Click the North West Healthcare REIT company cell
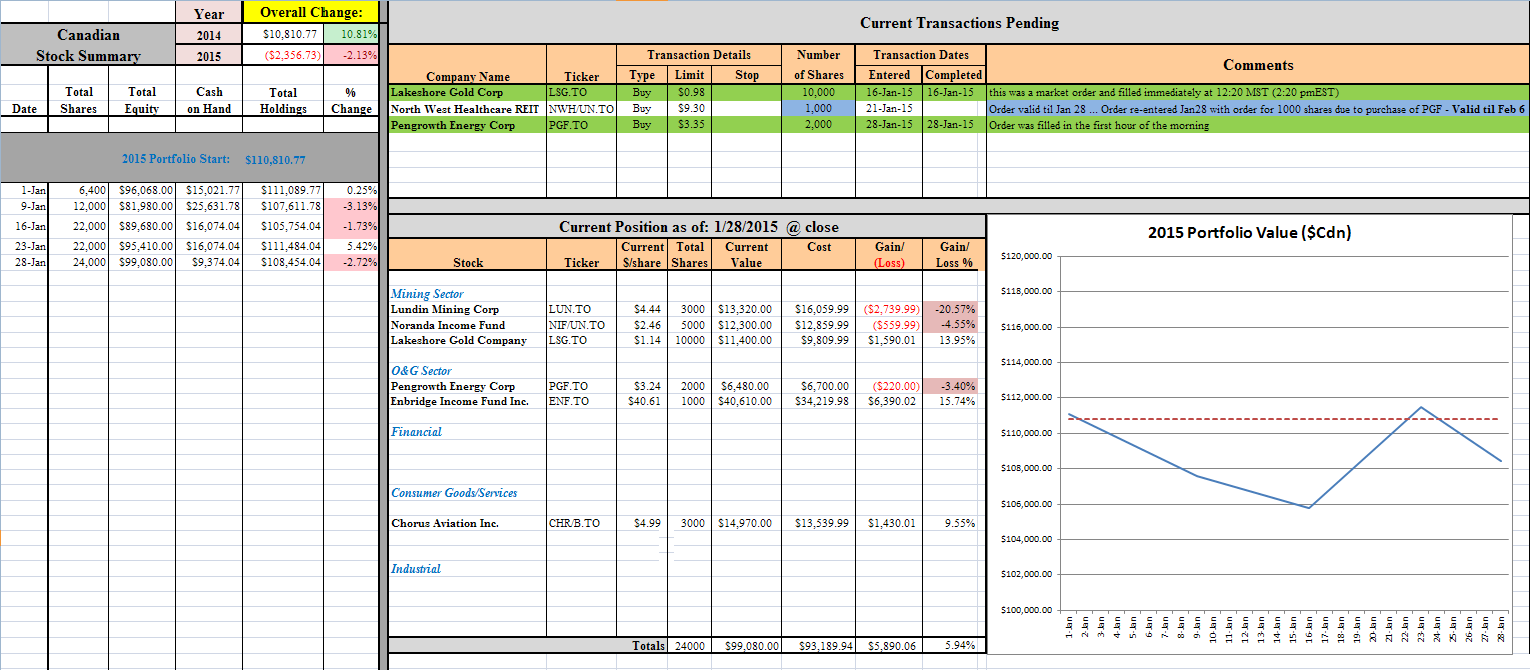Image resolution: width=1530 pixels, height=670 pixels. pos(467,108)
